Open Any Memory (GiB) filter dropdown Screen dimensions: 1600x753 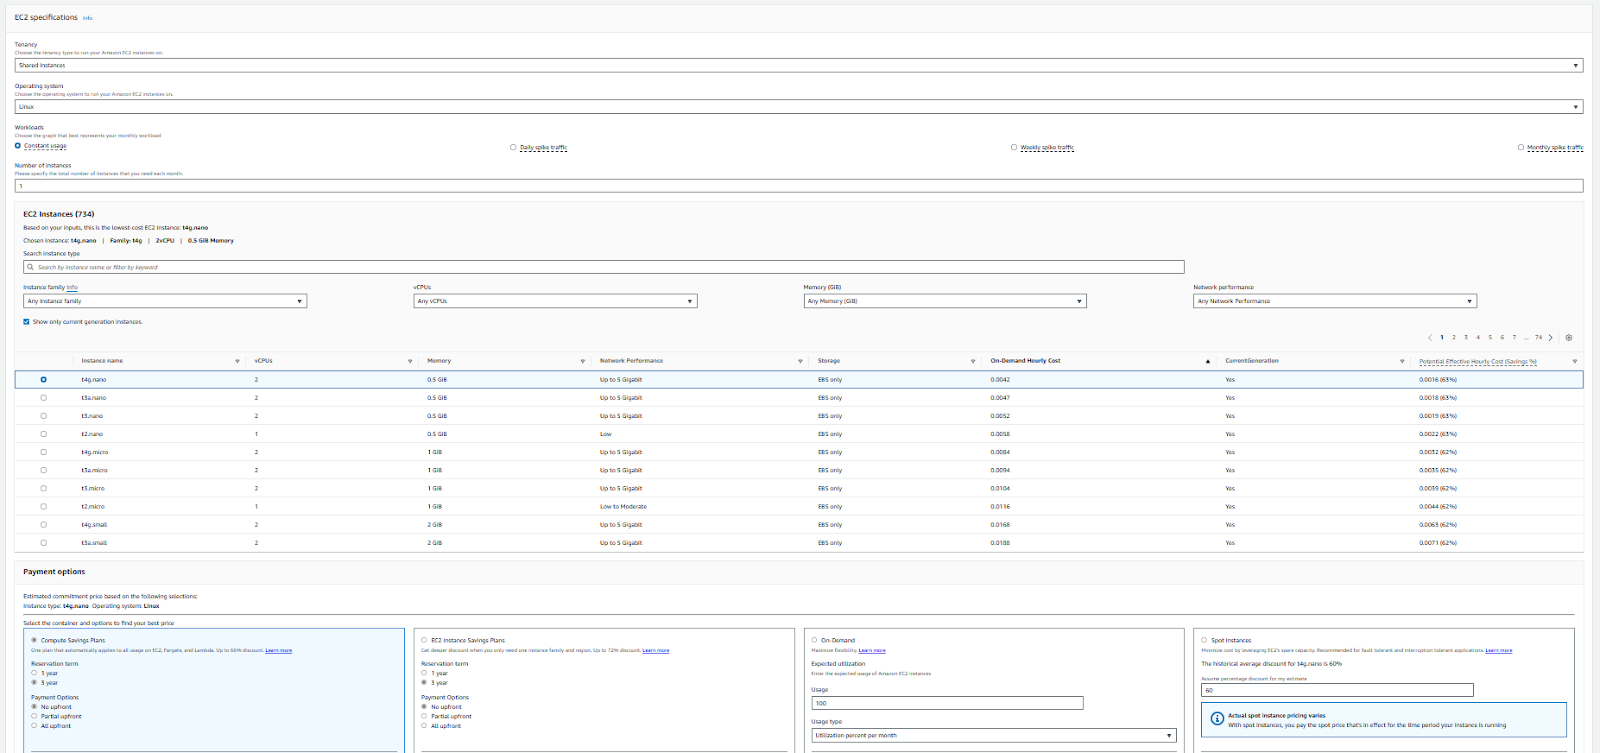click(945, 301)
